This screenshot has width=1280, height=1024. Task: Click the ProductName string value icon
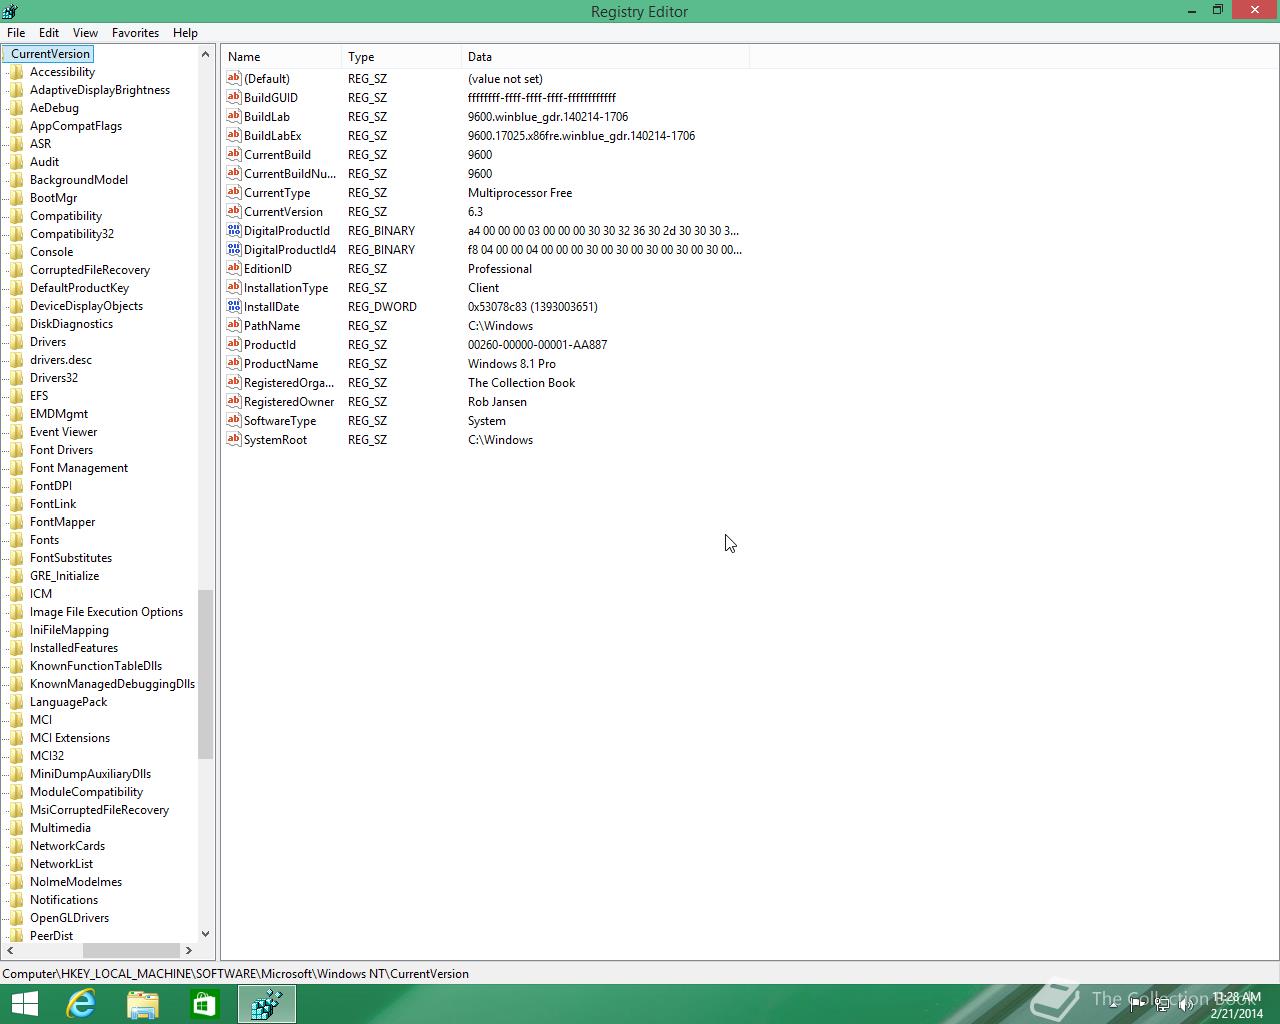pyautogui.click(x=234, y=363)
